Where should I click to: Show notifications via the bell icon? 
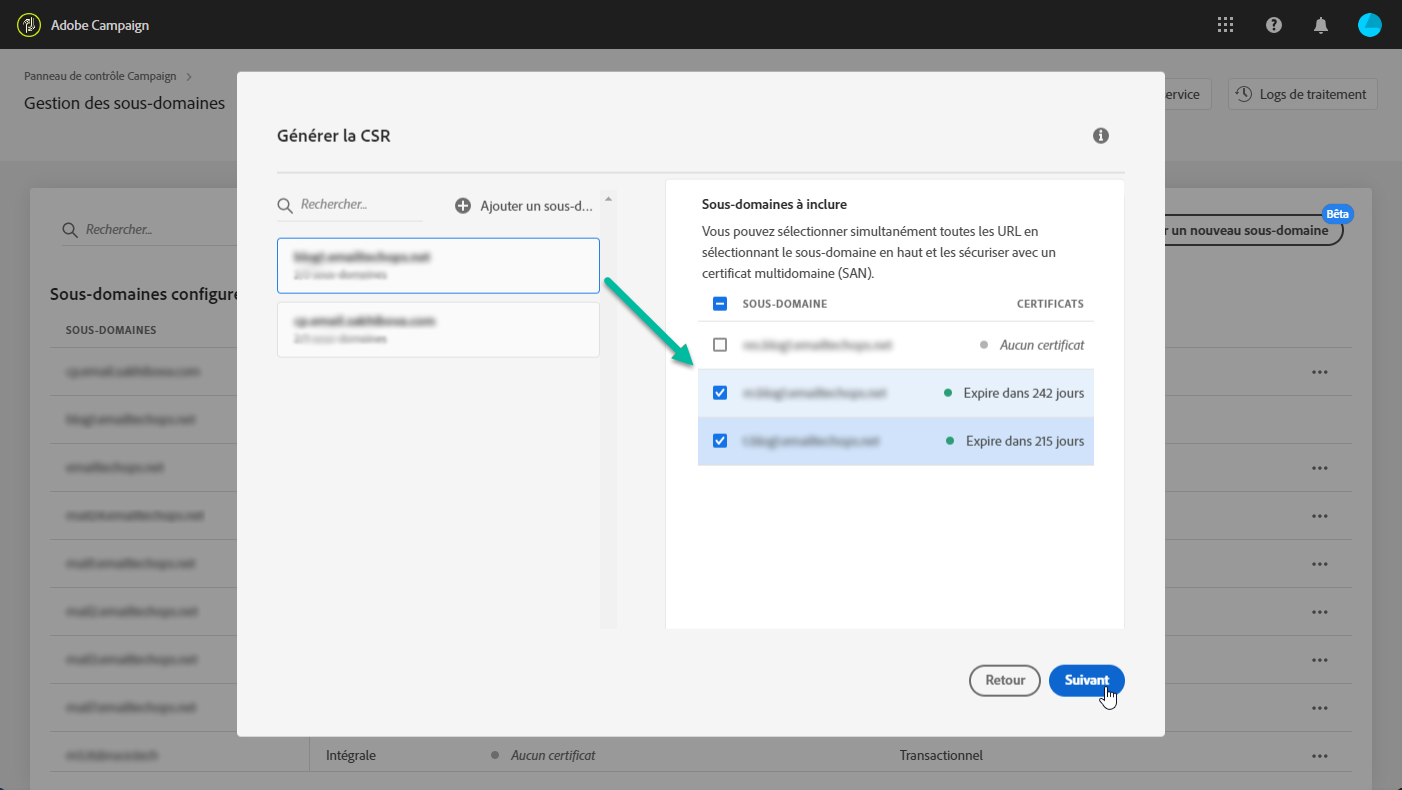(1321, 25)
